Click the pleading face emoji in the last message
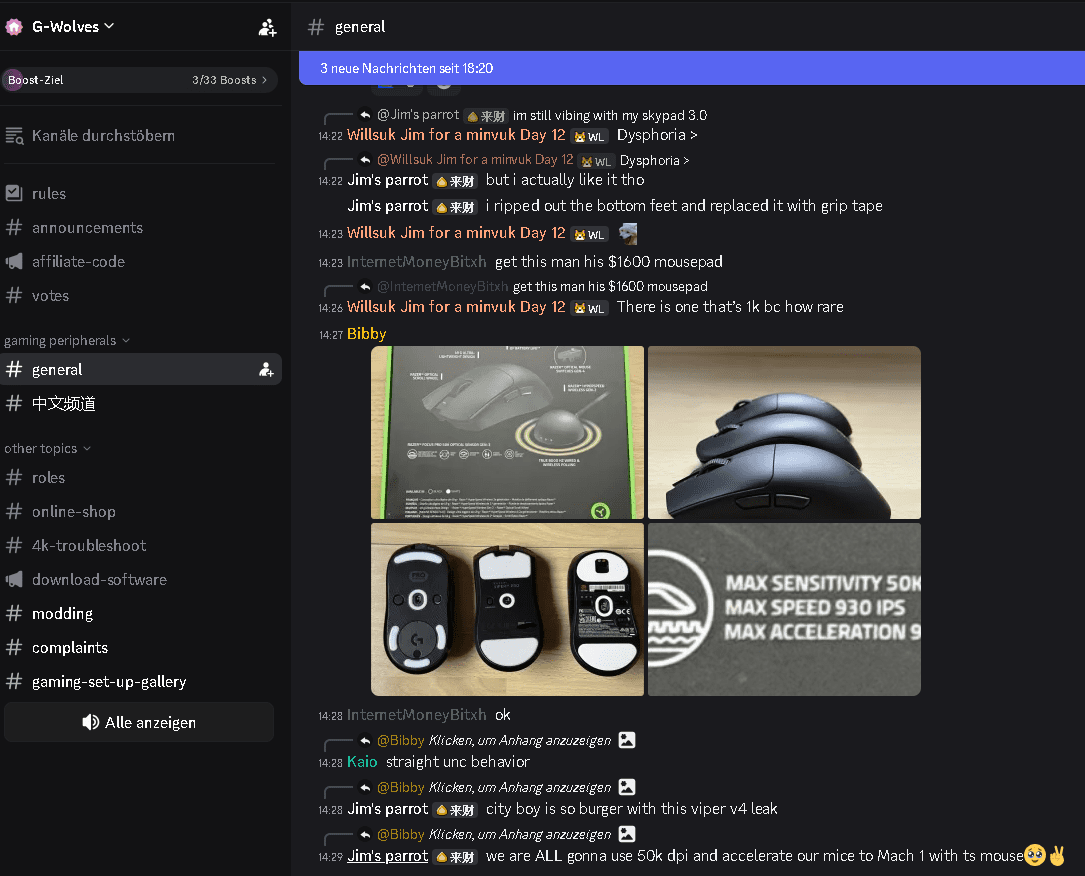 [x=1035, y=855]
